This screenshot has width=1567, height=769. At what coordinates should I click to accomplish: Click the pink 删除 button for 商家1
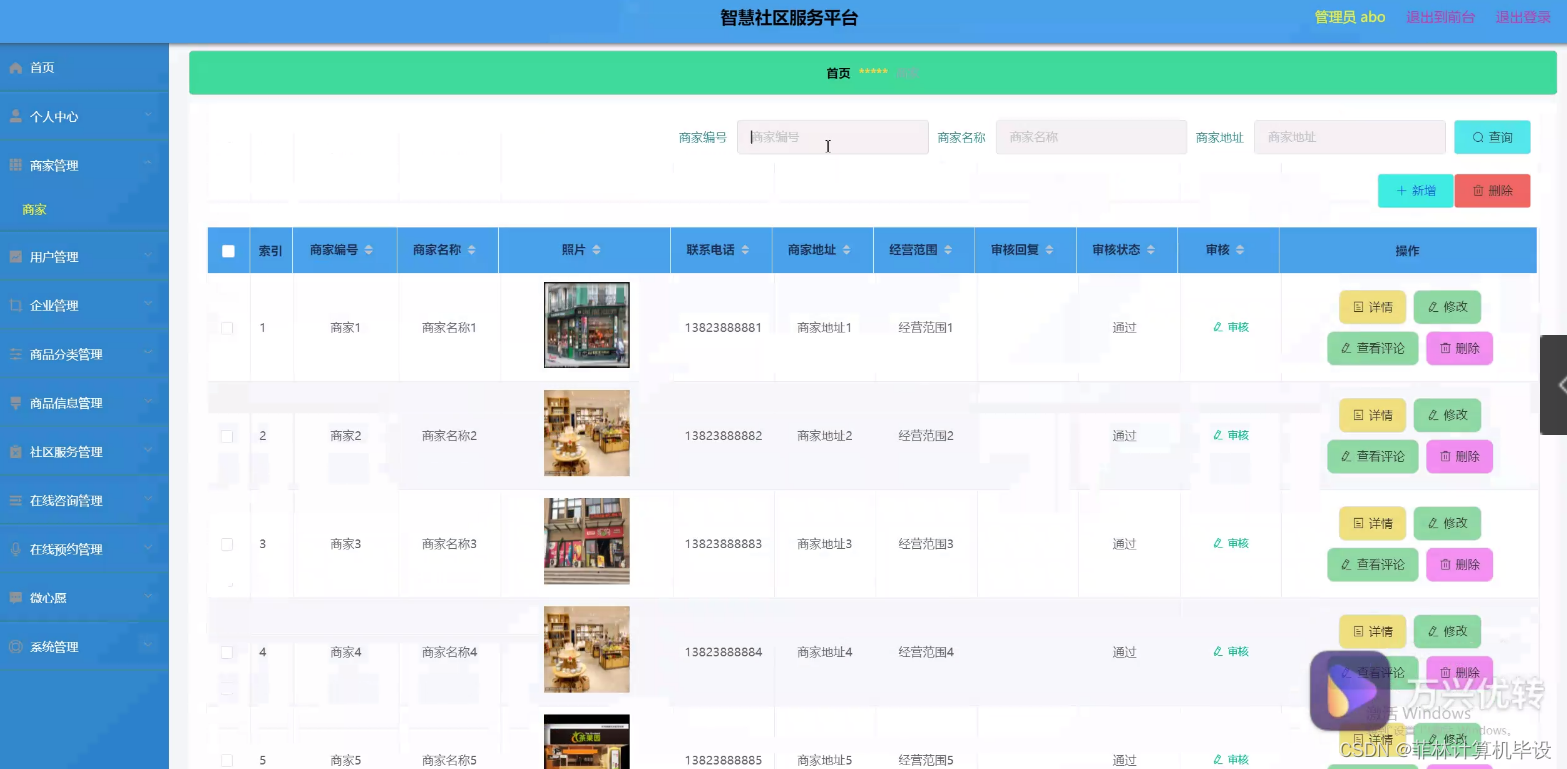[1459, 348]
